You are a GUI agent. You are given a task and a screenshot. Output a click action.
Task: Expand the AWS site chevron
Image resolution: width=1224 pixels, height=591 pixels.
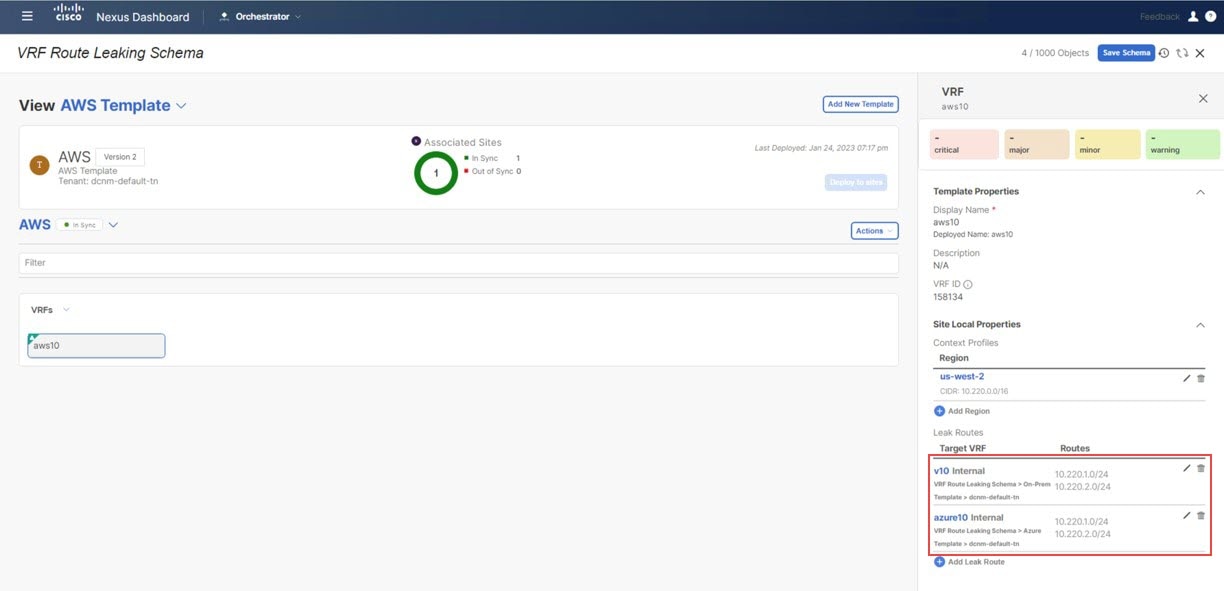tap(113, 225)
